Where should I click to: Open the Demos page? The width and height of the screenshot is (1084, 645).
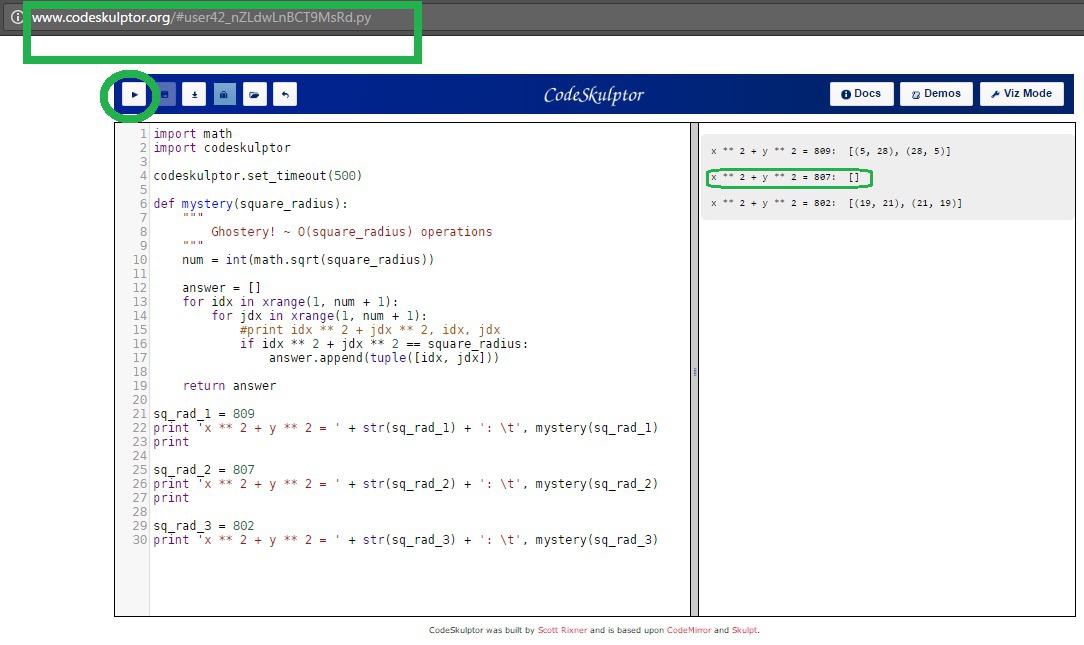(936, 94)
